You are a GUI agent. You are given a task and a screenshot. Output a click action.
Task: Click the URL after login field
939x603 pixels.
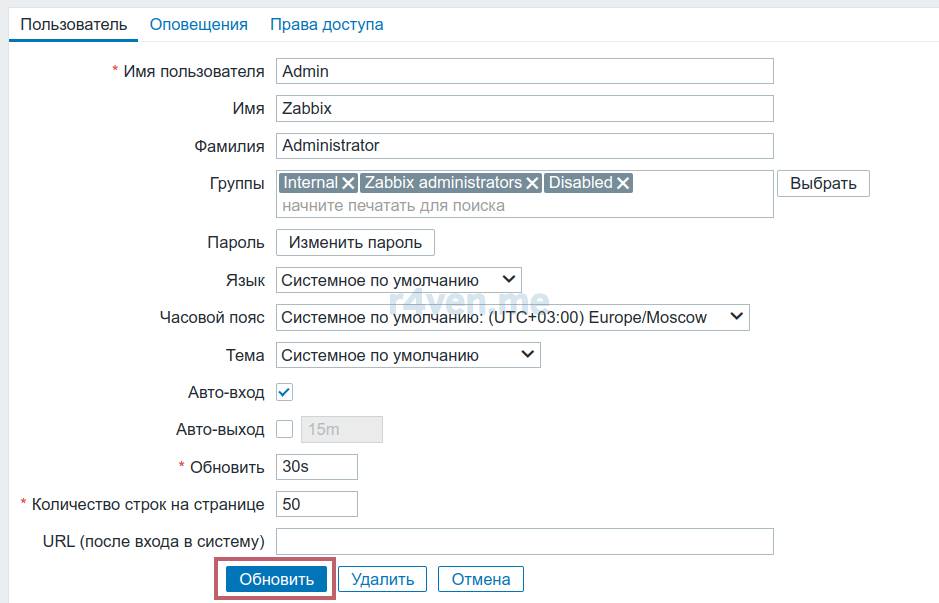coord(524,541)
